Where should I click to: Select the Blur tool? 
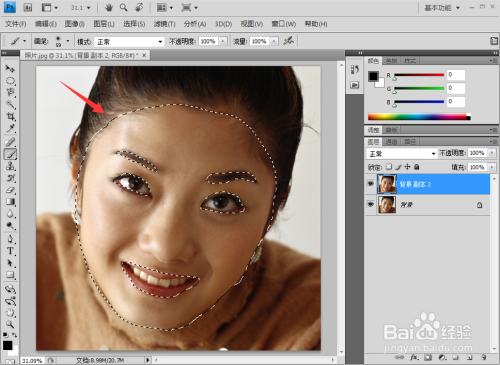coord(10,214)
